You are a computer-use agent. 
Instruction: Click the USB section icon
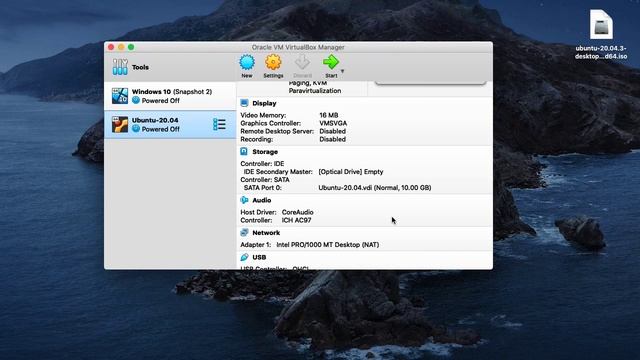[244, 257]
